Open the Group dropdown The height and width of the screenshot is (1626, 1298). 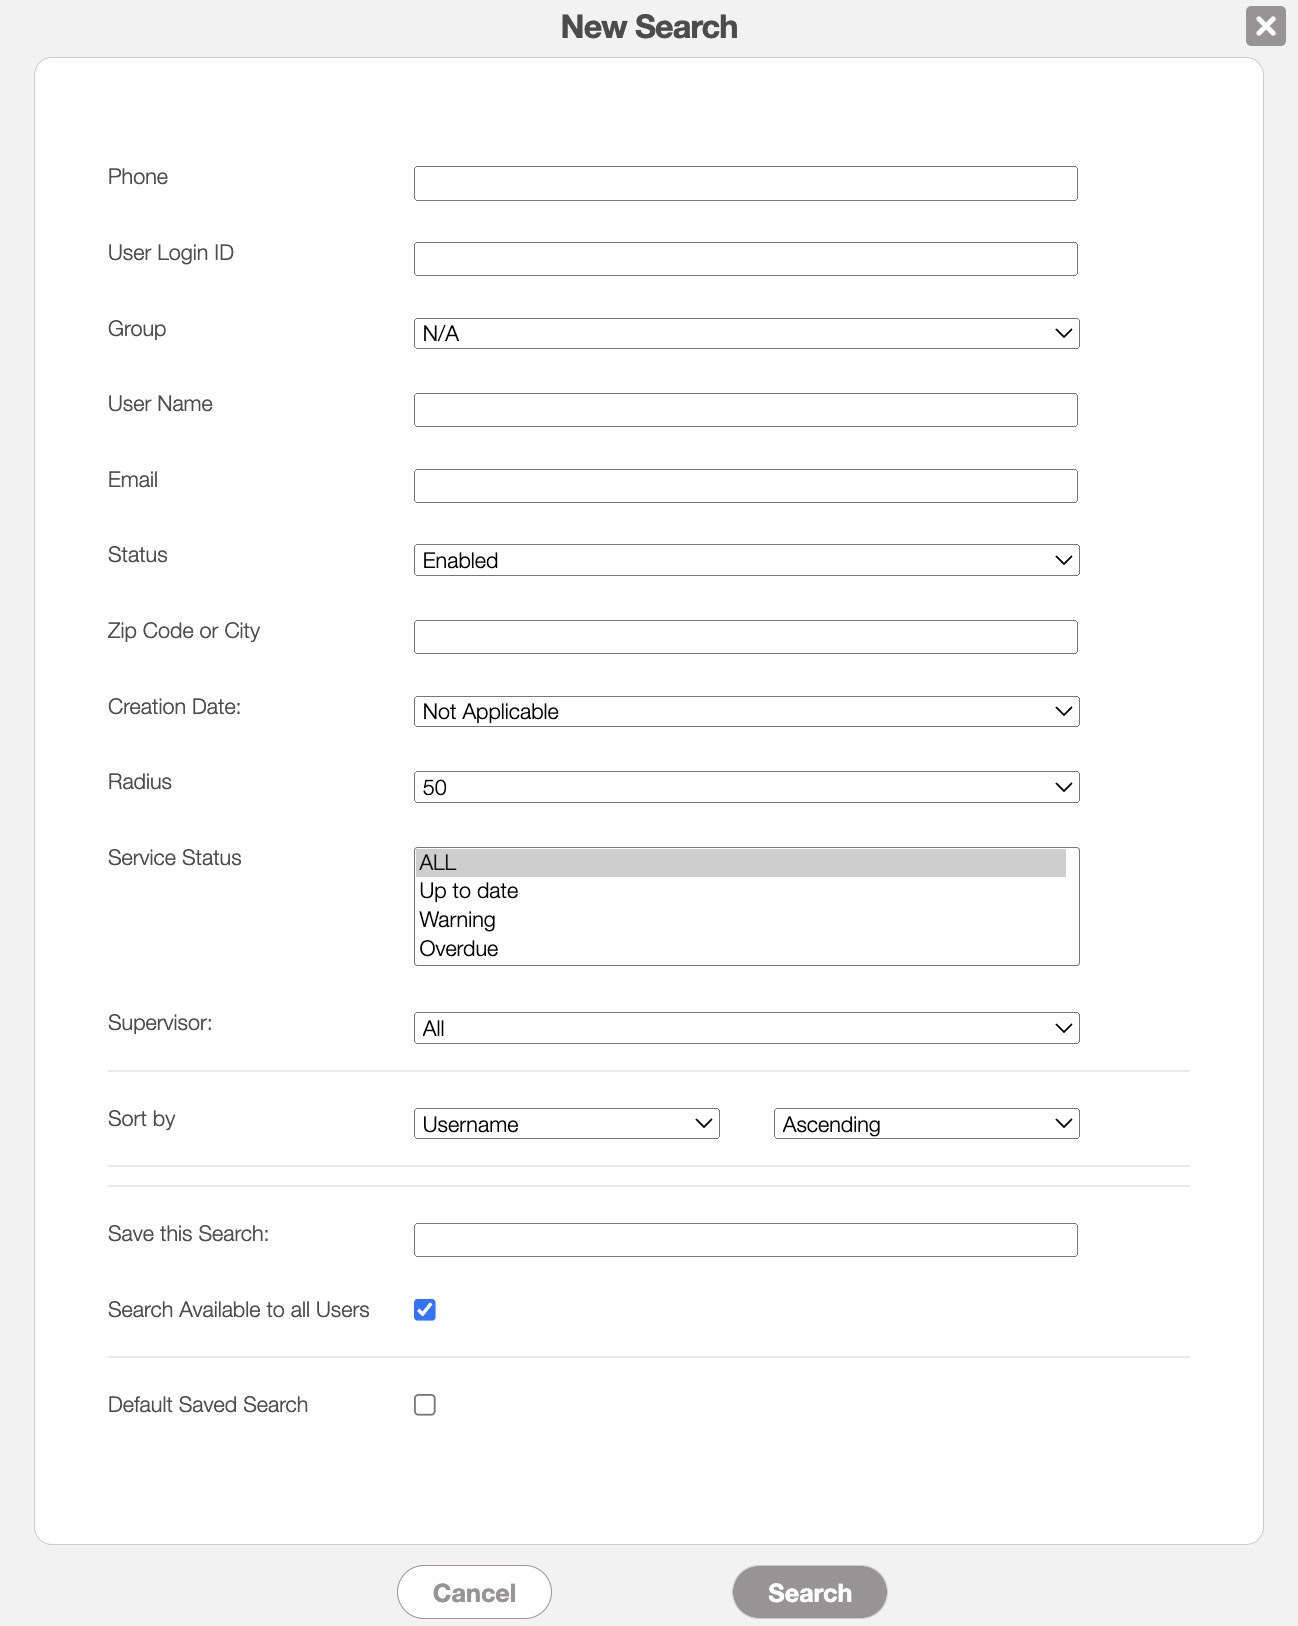tap(746, 334)
